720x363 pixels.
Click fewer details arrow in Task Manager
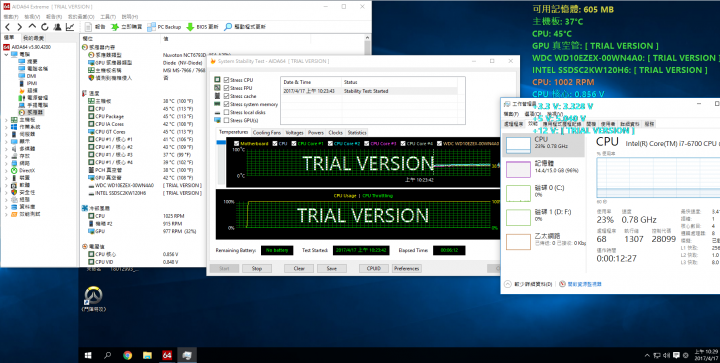point(507,284)
